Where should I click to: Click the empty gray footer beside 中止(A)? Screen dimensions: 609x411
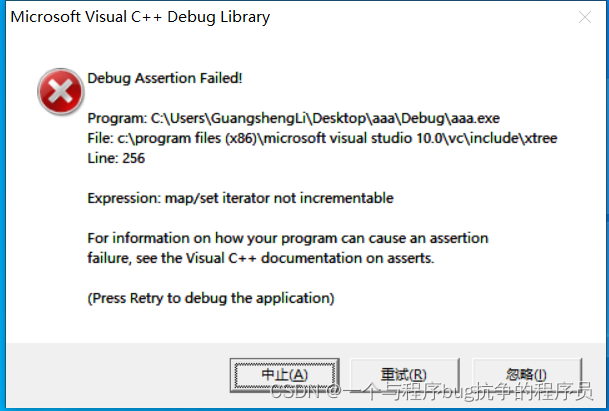pos(117,375)
